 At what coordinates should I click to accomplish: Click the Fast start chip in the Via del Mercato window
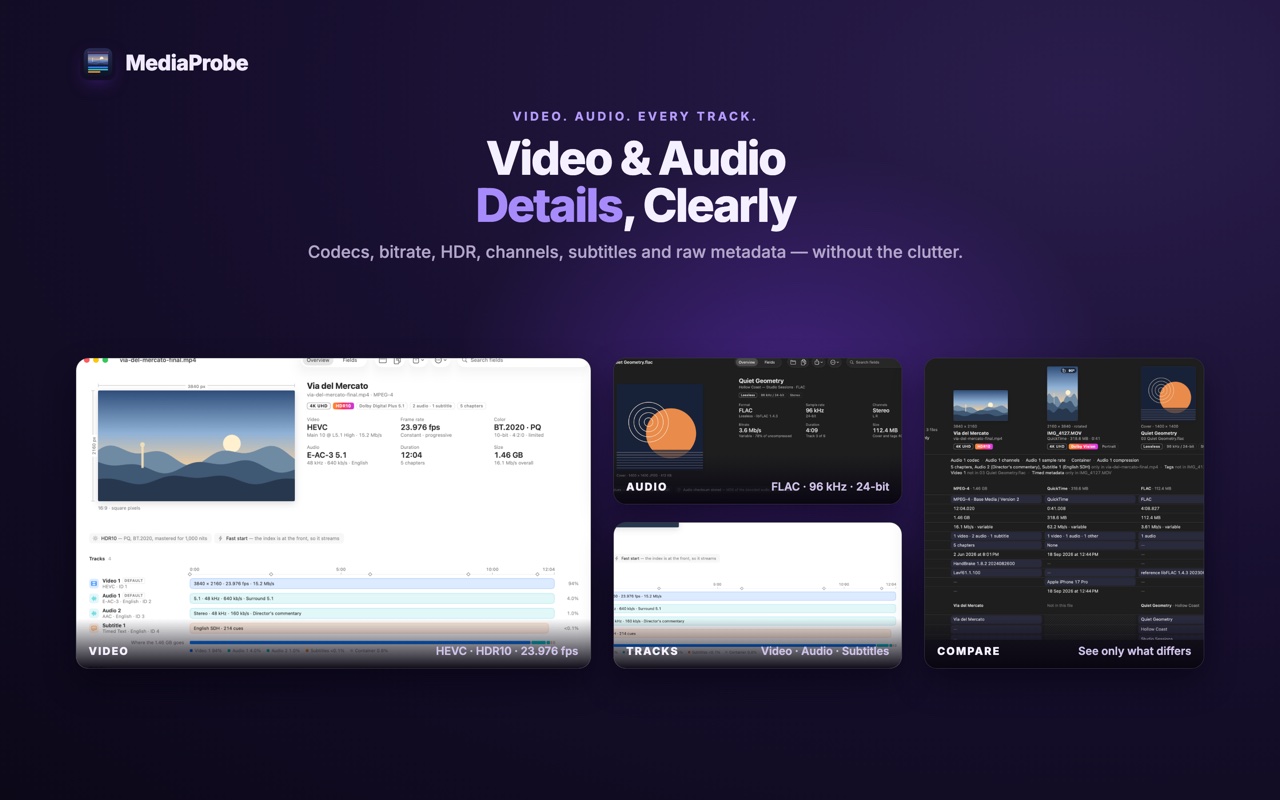[279, 538]
